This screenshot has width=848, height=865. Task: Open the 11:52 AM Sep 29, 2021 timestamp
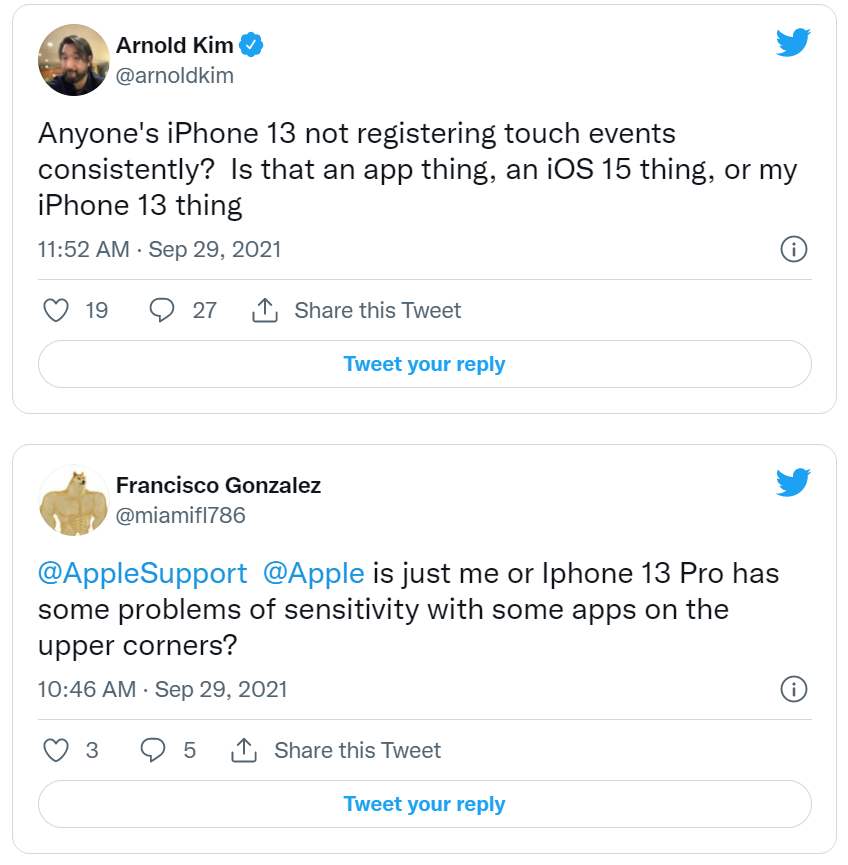click(x=160, y=249)
